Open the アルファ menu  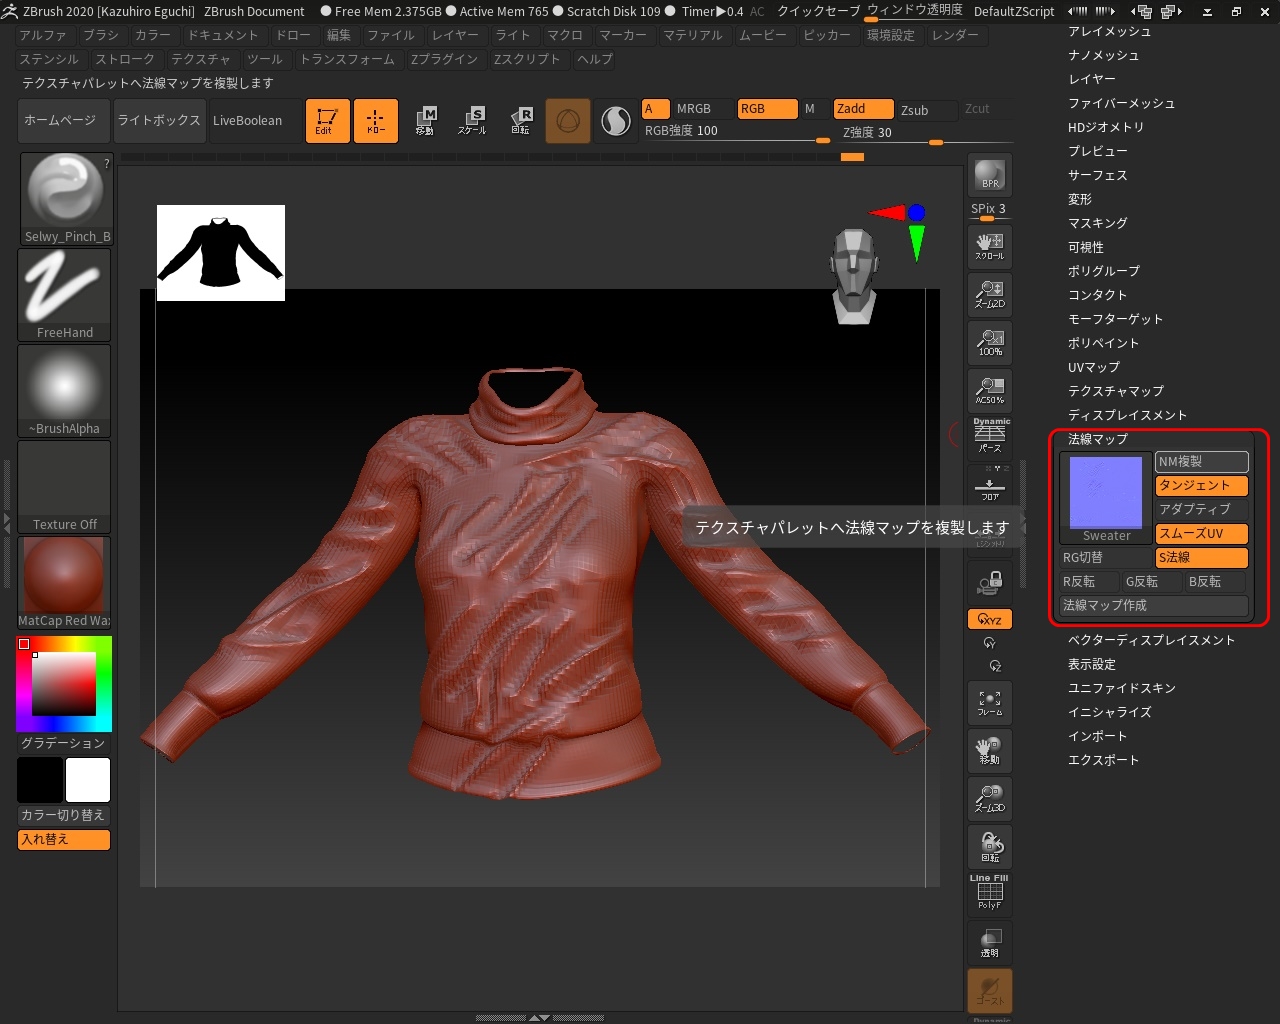click(x=43, y=35)
